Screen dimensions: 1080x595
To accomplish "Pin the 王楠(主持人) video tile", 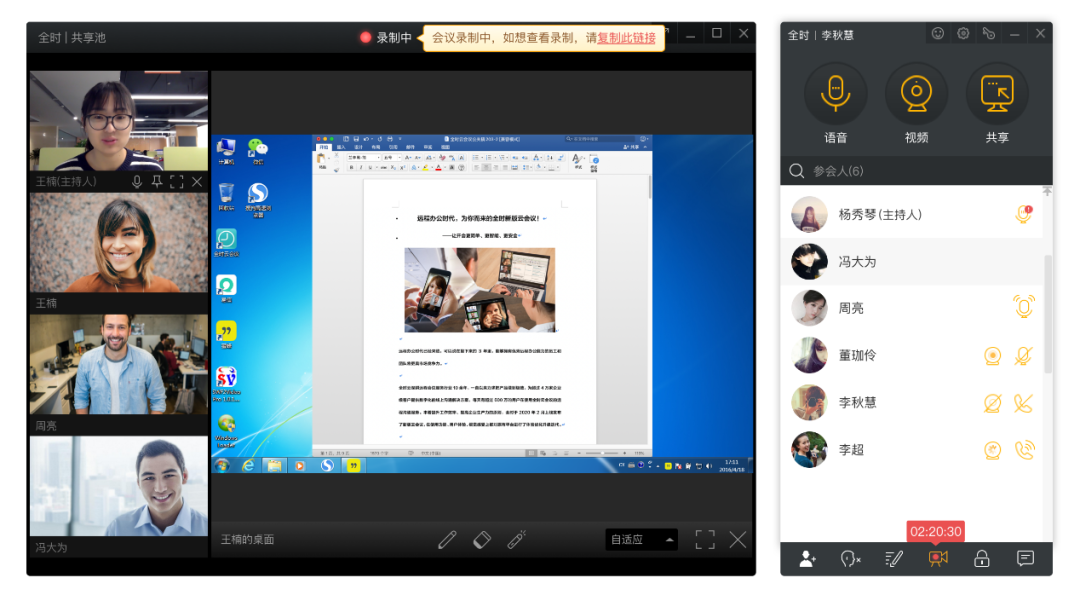I will point(157,182).
